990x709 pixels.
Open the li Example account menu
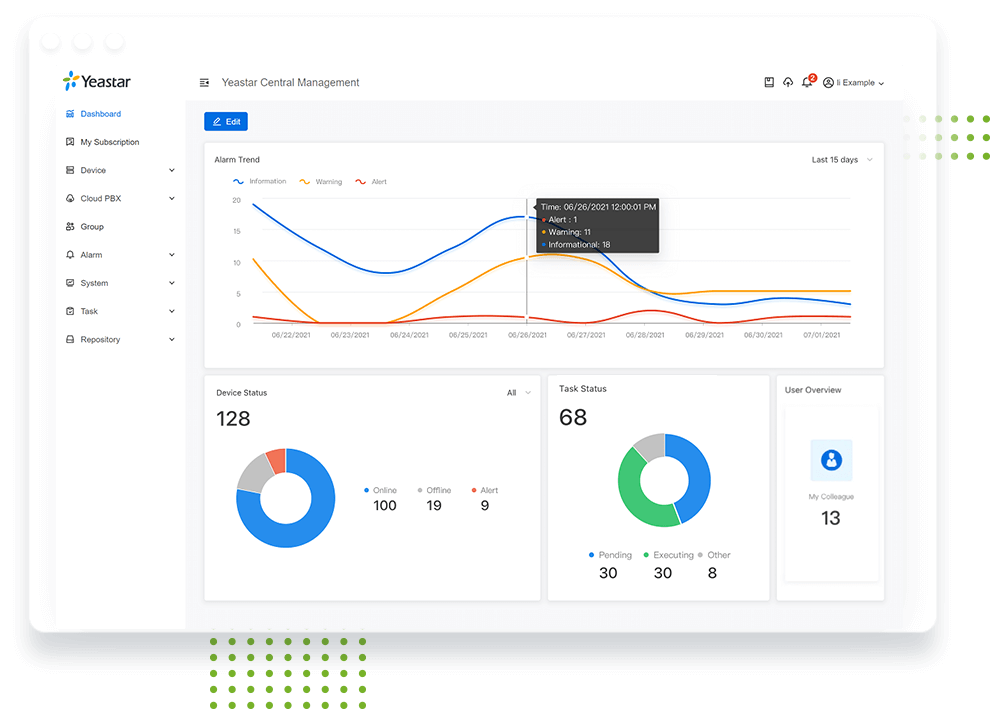853,83
